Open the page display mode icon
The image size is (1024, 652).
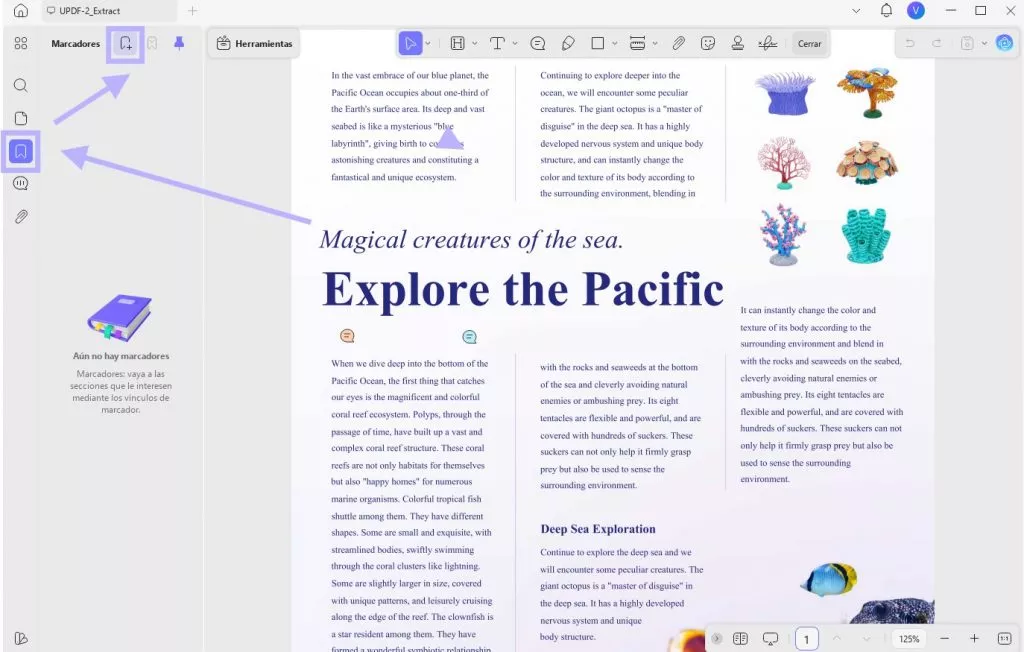click(x=740, y=638)
